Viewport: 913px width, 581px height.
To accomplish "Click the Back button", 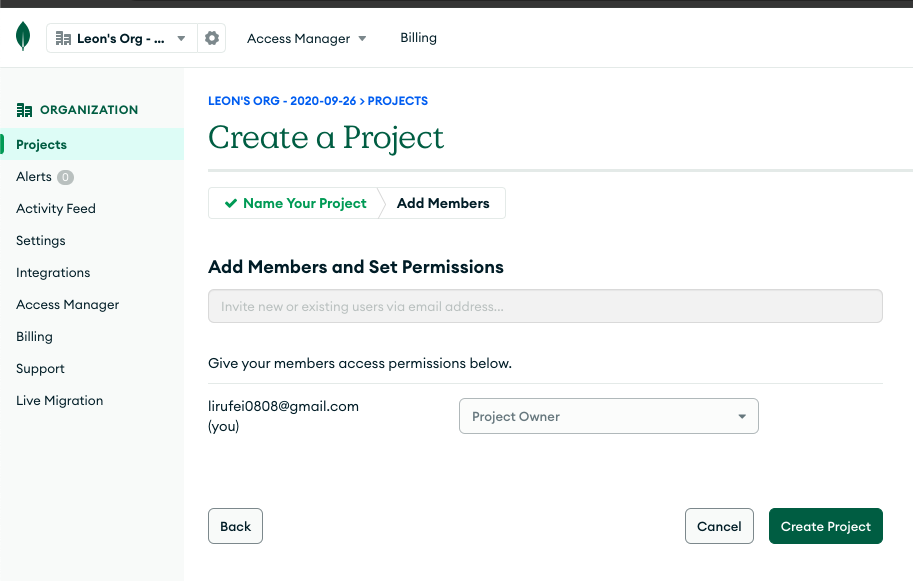I will 235,526.
